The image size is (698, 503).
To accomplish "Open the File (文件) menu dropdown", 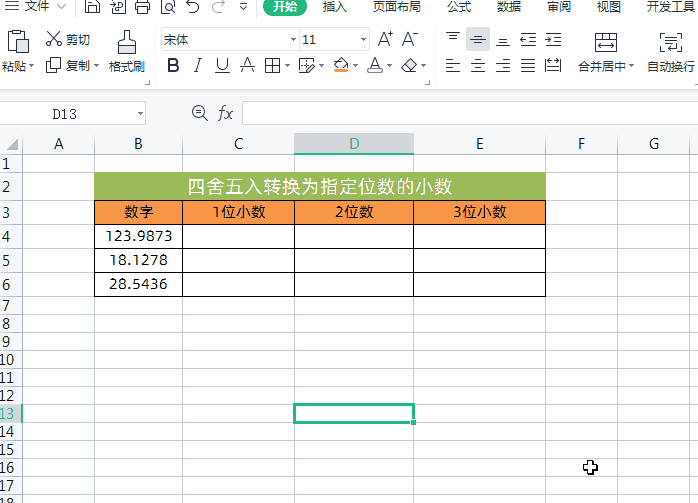I will coord(35,6).
